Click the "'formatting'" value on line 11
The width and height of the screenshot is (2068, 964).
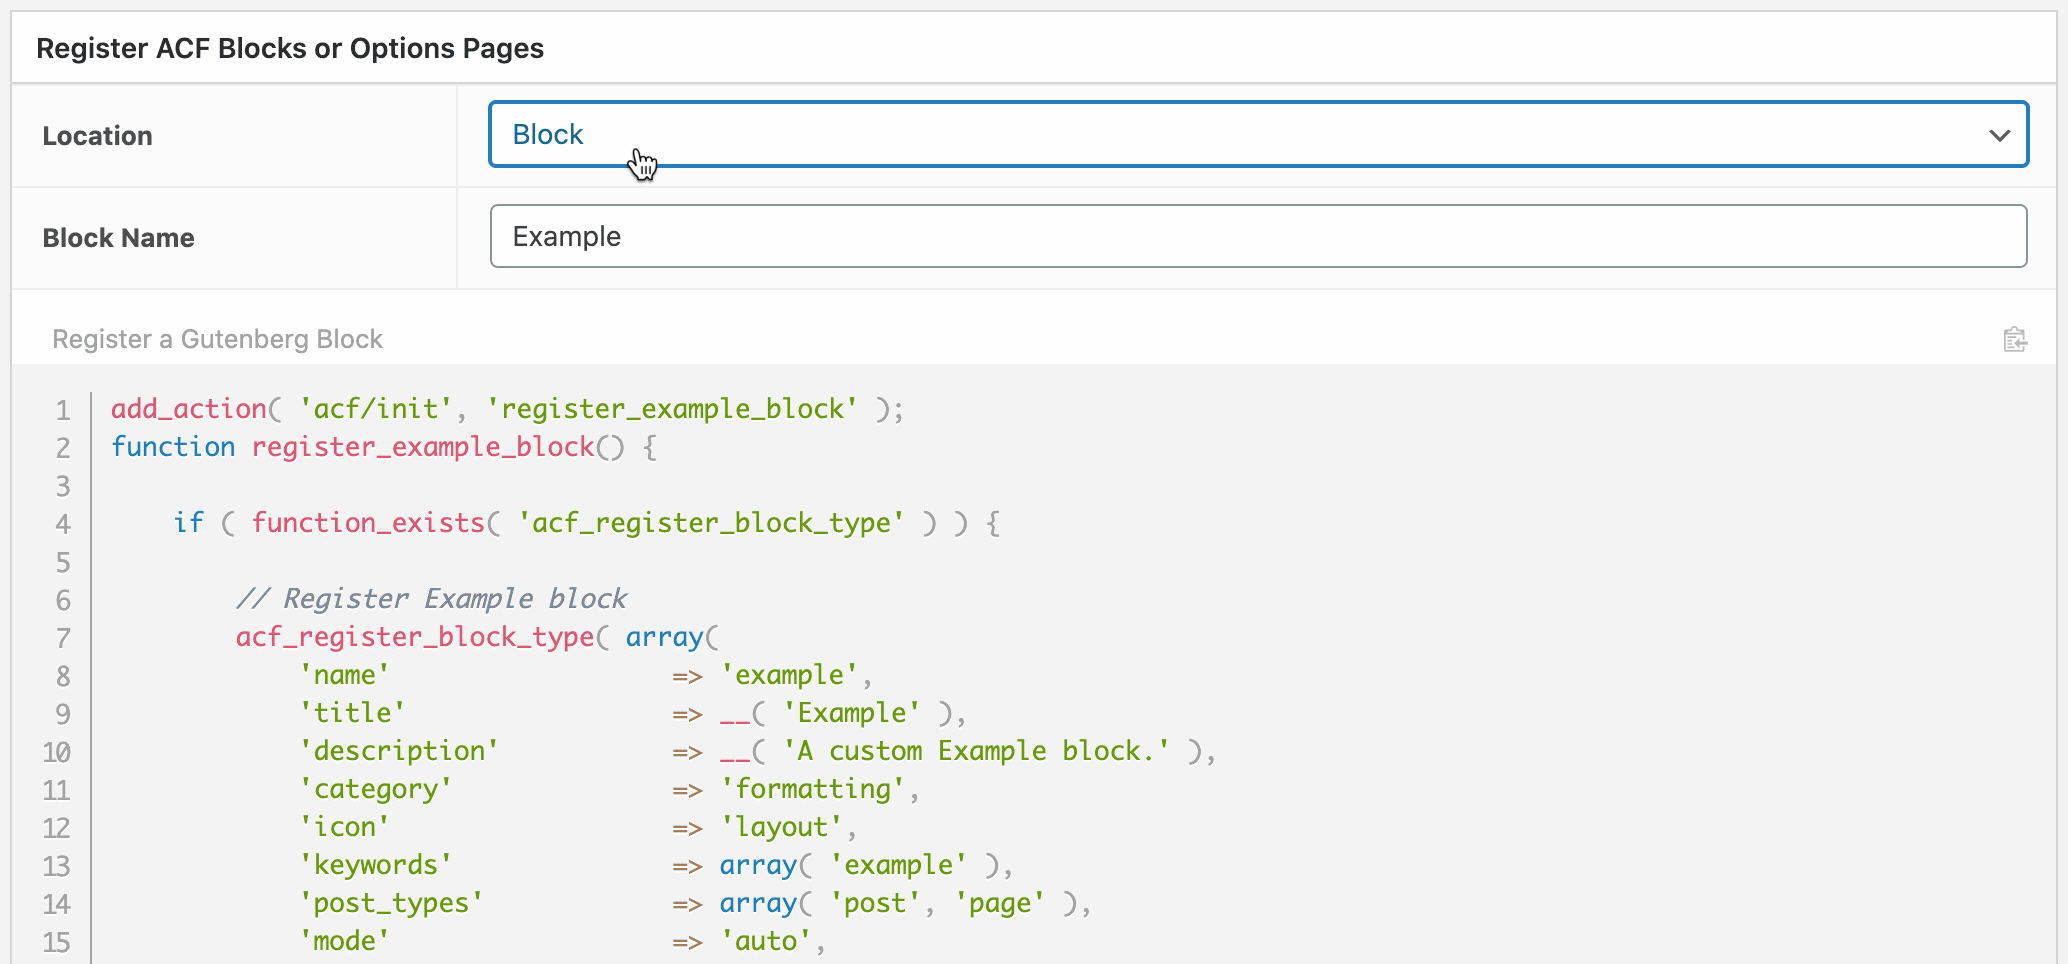click(813, 789)
